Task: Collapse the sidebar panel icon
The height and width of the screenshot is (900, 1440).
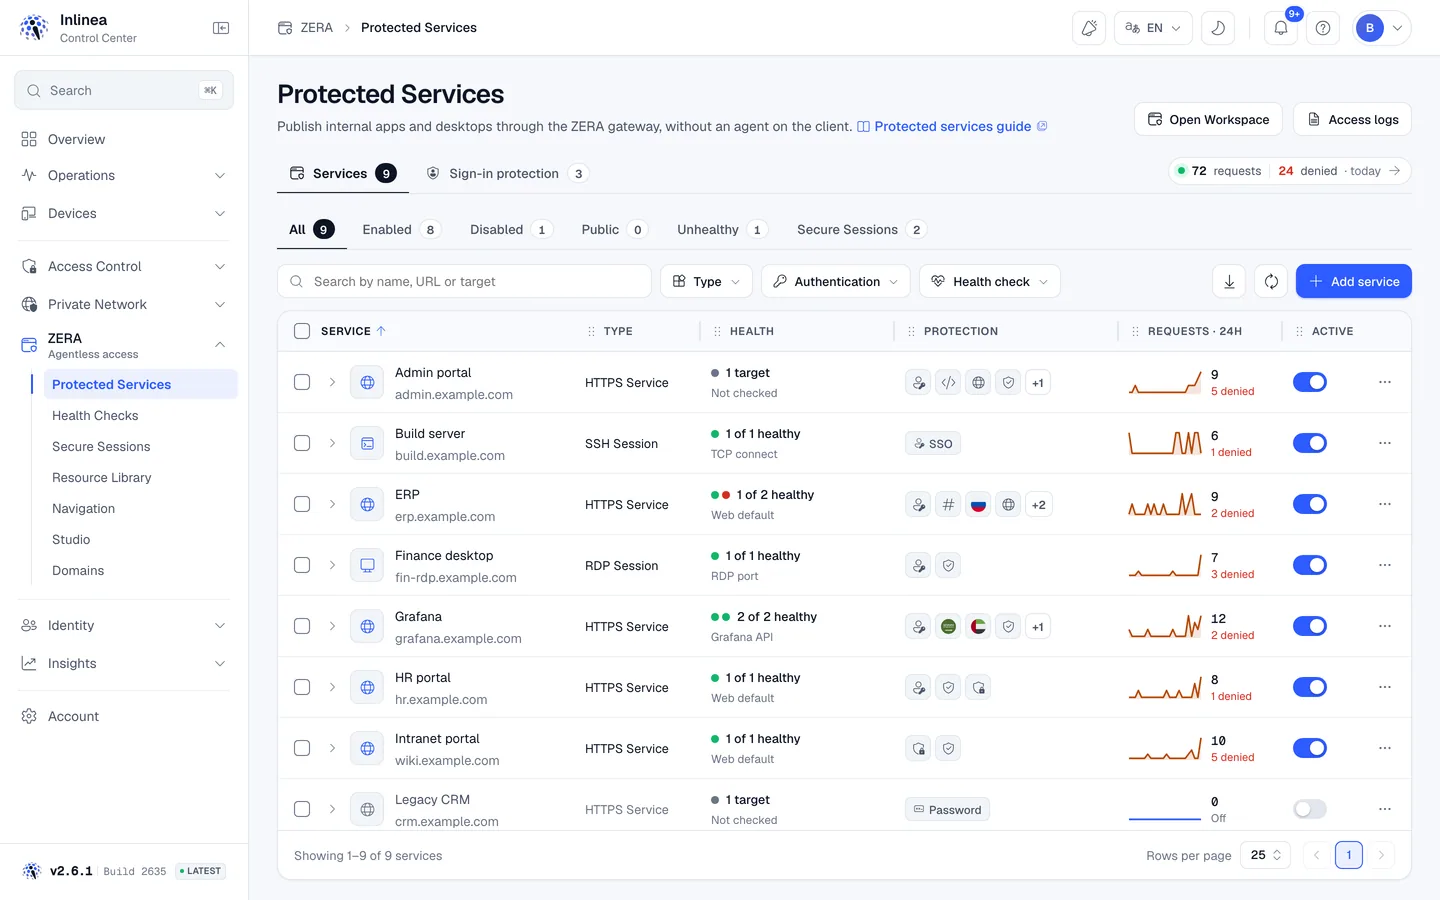Action: click(x=221, y=28)
